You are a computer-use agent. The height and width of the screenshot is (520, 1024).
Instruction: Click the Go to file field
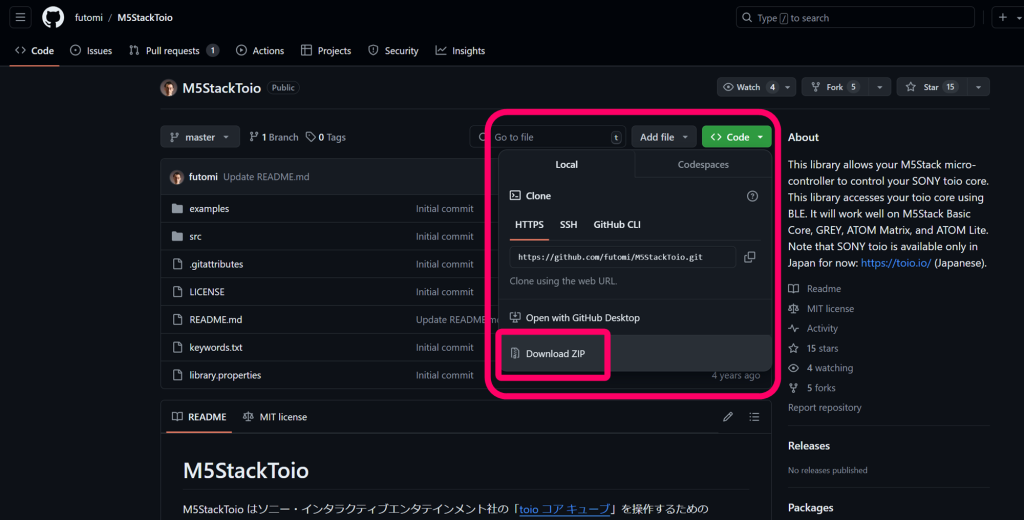547,137
